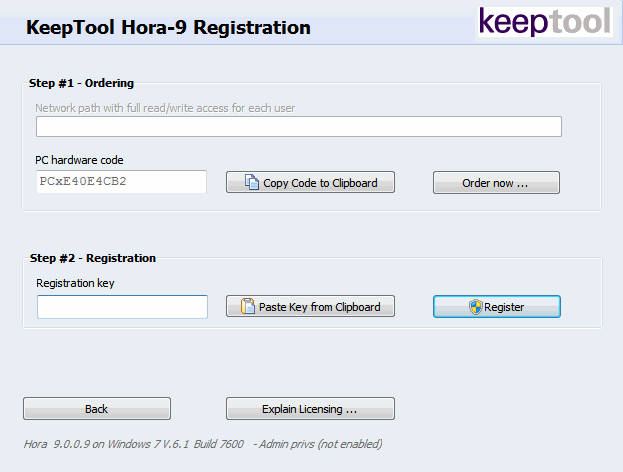Click the Copy Code to Clipboard button
The height and width of the screenshot is (472, 623).
[x=310, y=182]
